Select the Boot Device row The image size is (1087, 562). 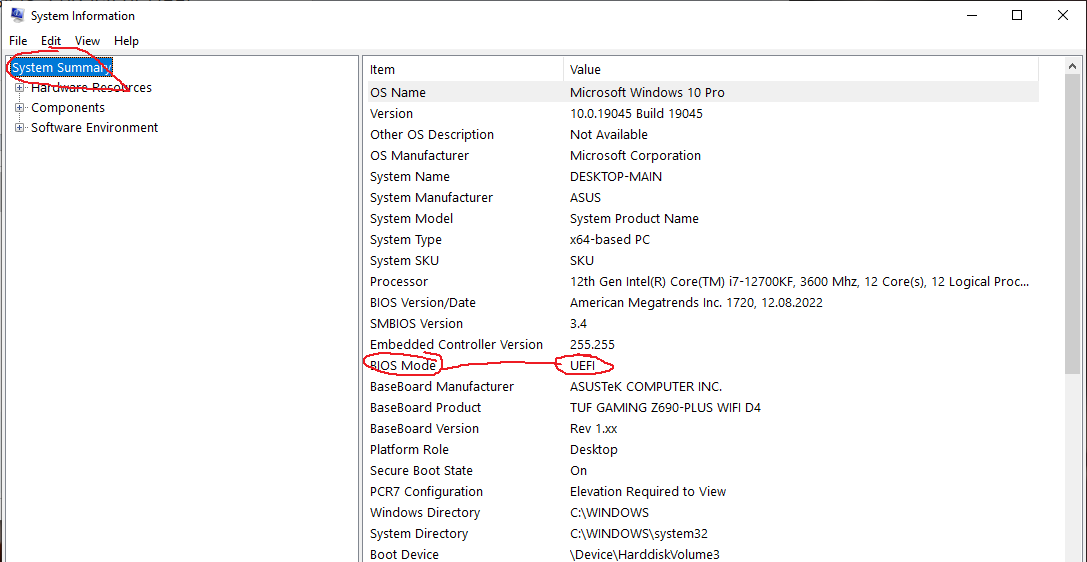click(x=703, y=554)
